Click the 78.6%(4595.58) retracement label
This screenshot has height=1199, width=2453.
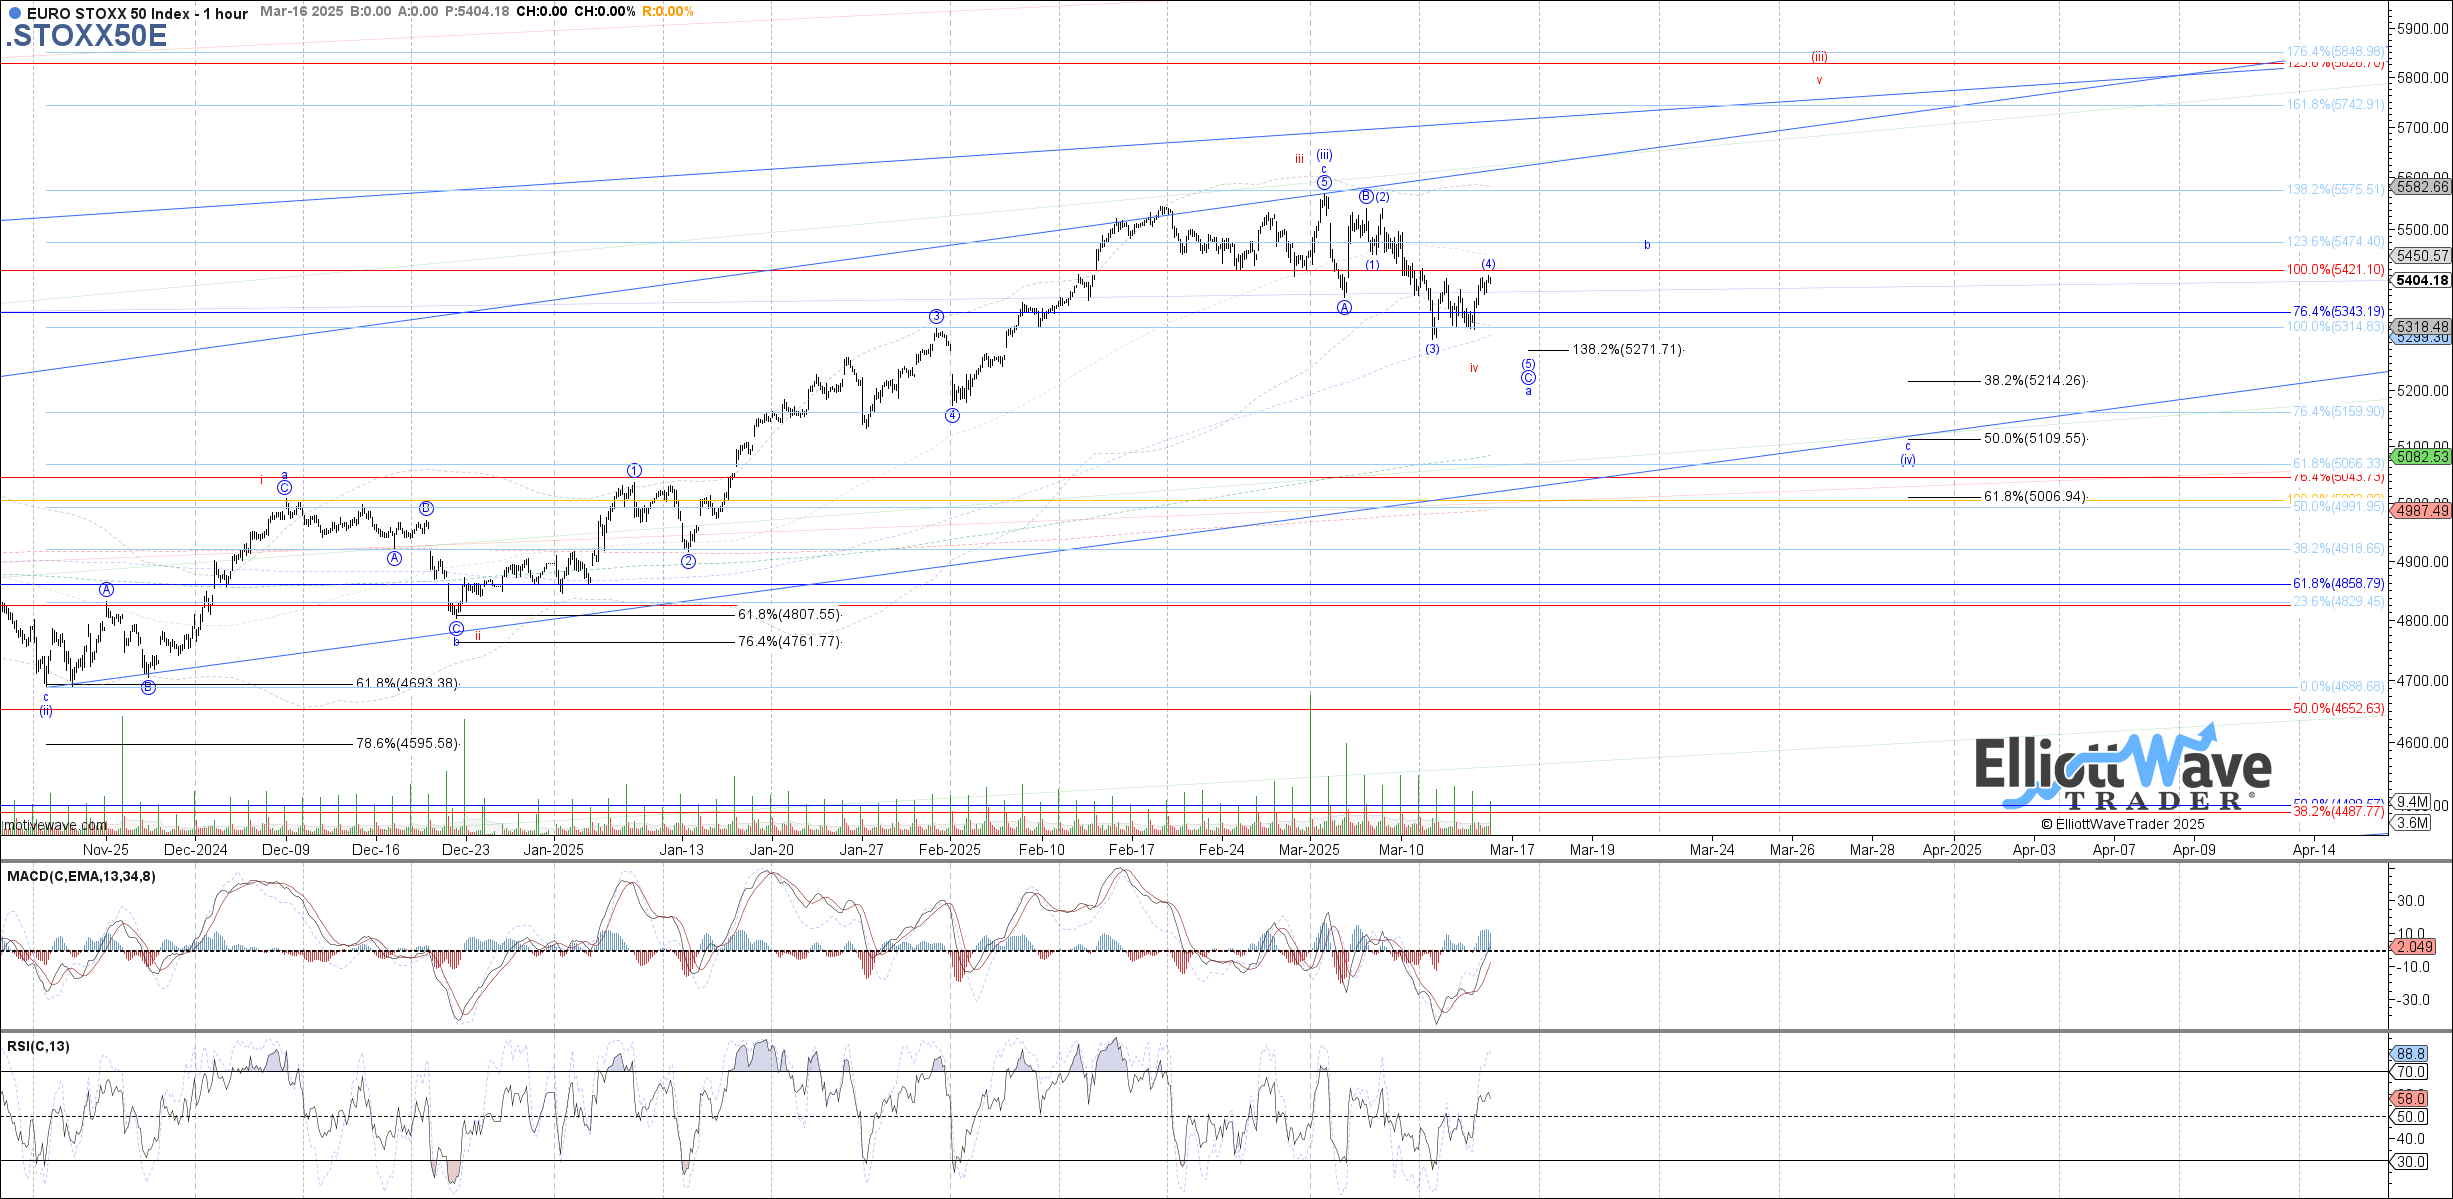point(407,744)
